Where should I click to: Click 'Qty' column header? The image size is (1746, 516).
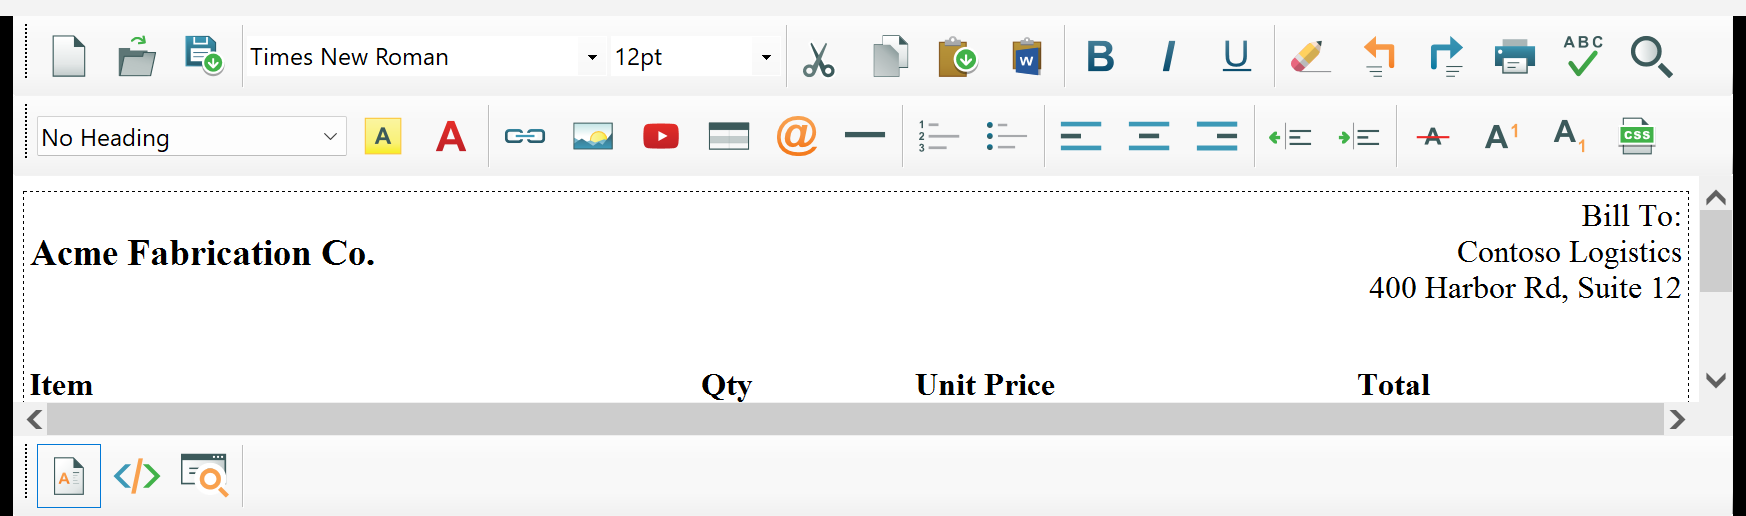tap(726, 385)
